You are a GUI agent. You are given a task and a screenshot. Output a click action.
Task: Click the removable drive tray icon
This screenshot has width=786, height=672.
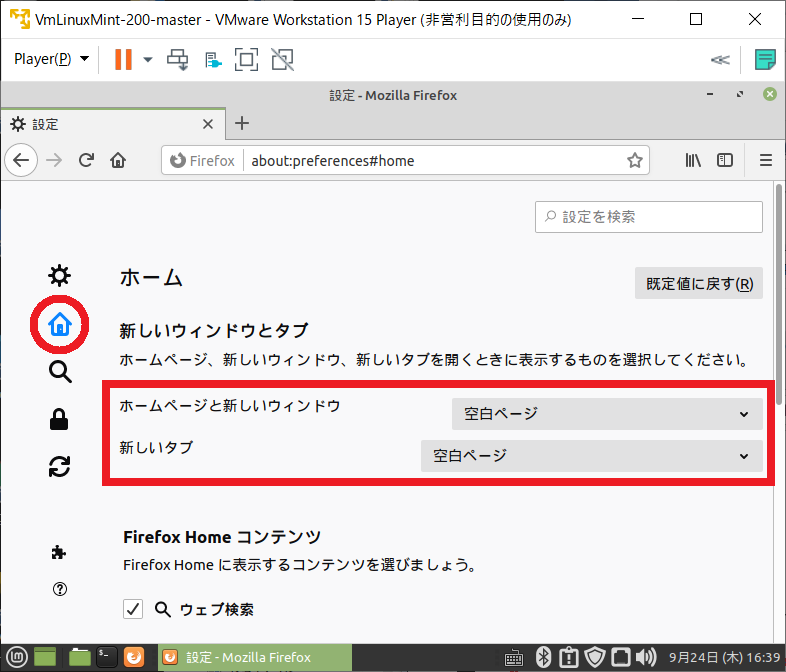coord(621,657)
